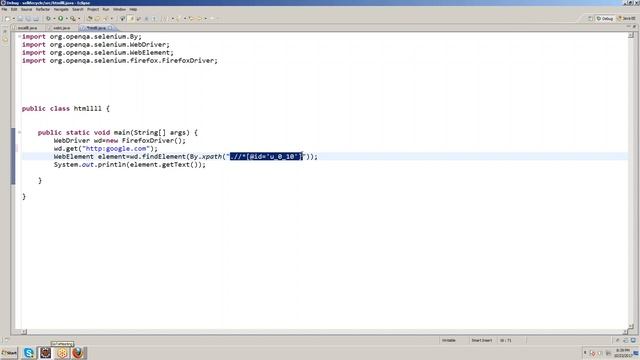Click the Open Type toolbar icon
Viewport: 640px width, 360px height.
tap(90, 18)
